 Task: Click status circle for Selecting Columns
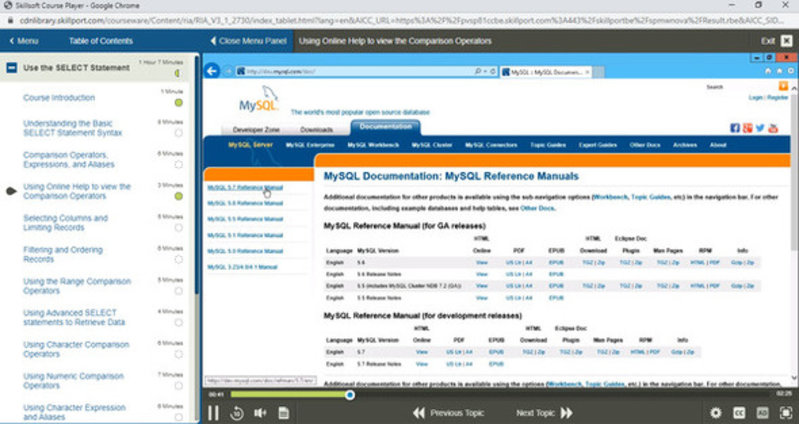(x=178, y=228)
